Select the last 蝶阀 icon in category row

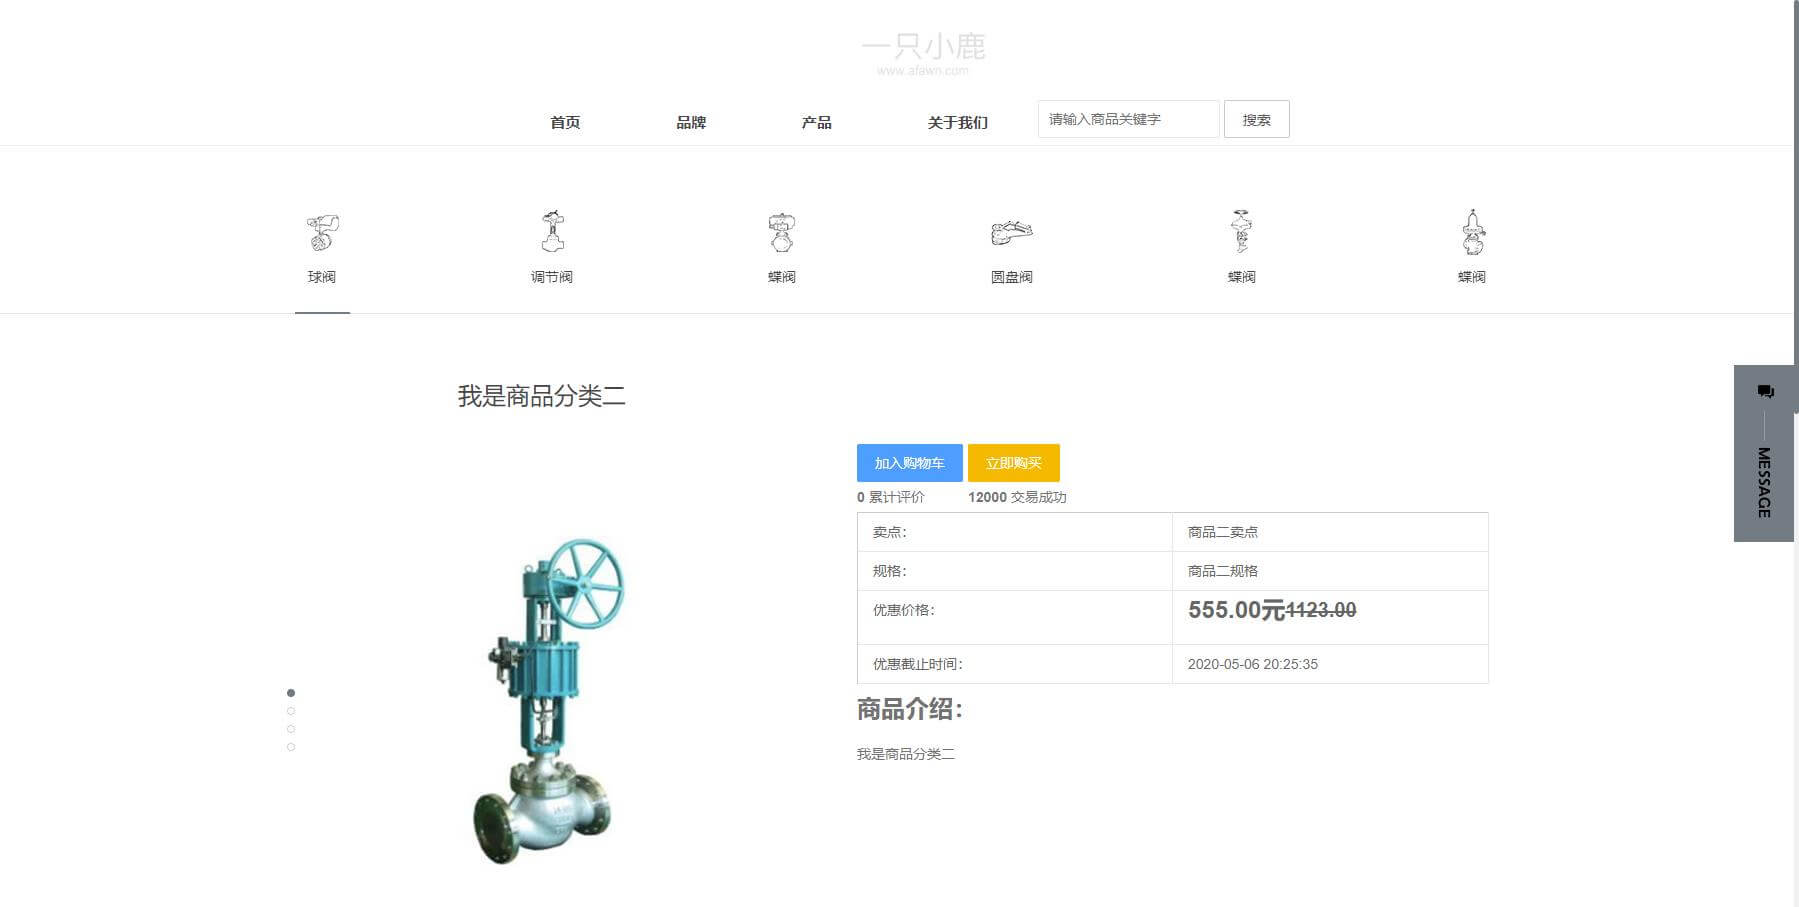coord(1472,232)
